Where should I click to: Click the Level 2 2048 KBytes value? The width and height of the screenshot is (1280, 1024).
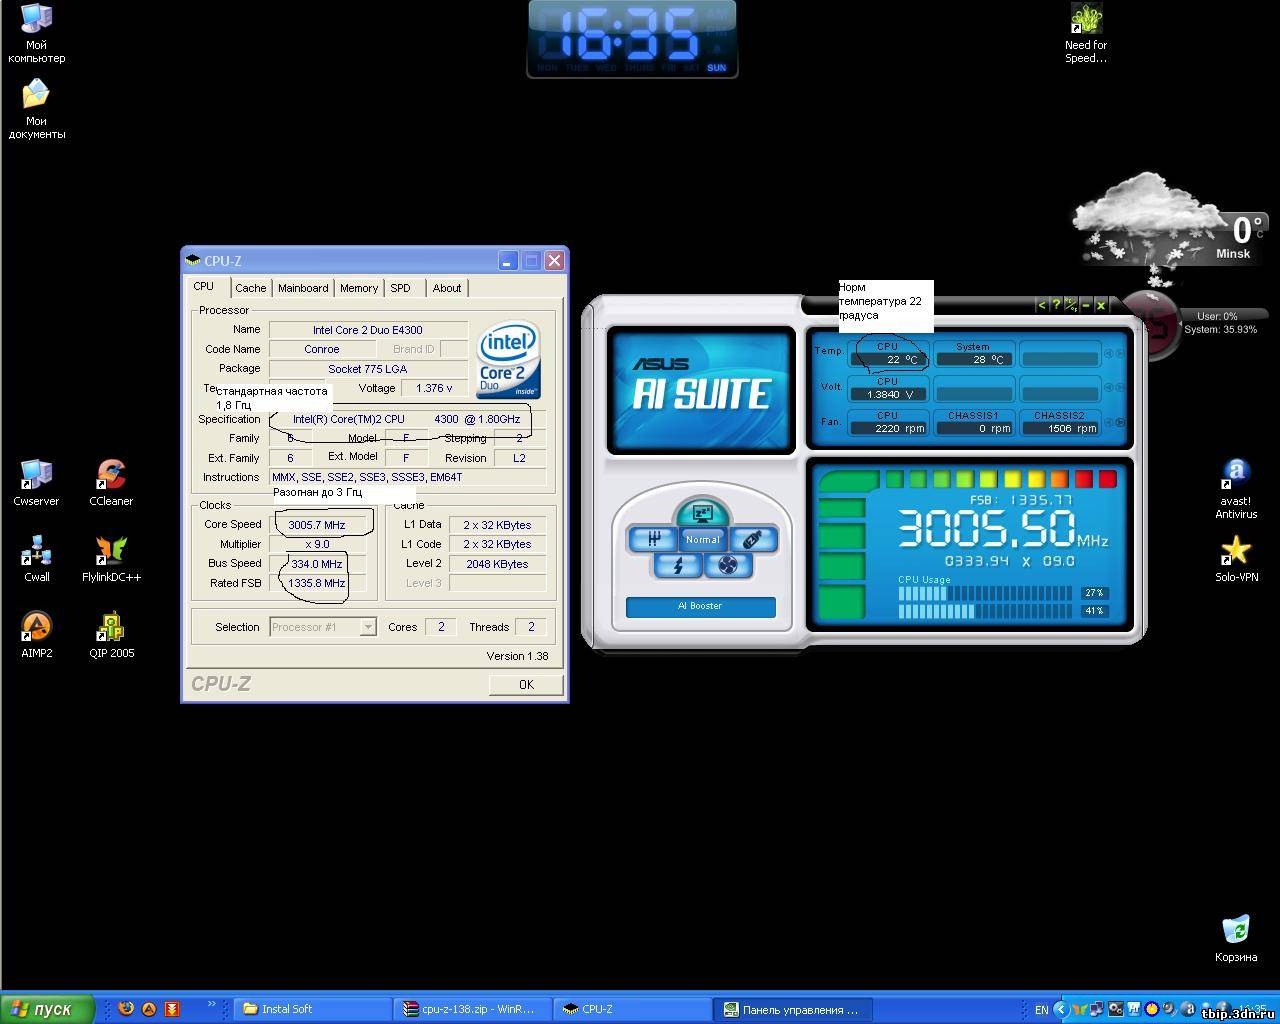pos(497,564)
